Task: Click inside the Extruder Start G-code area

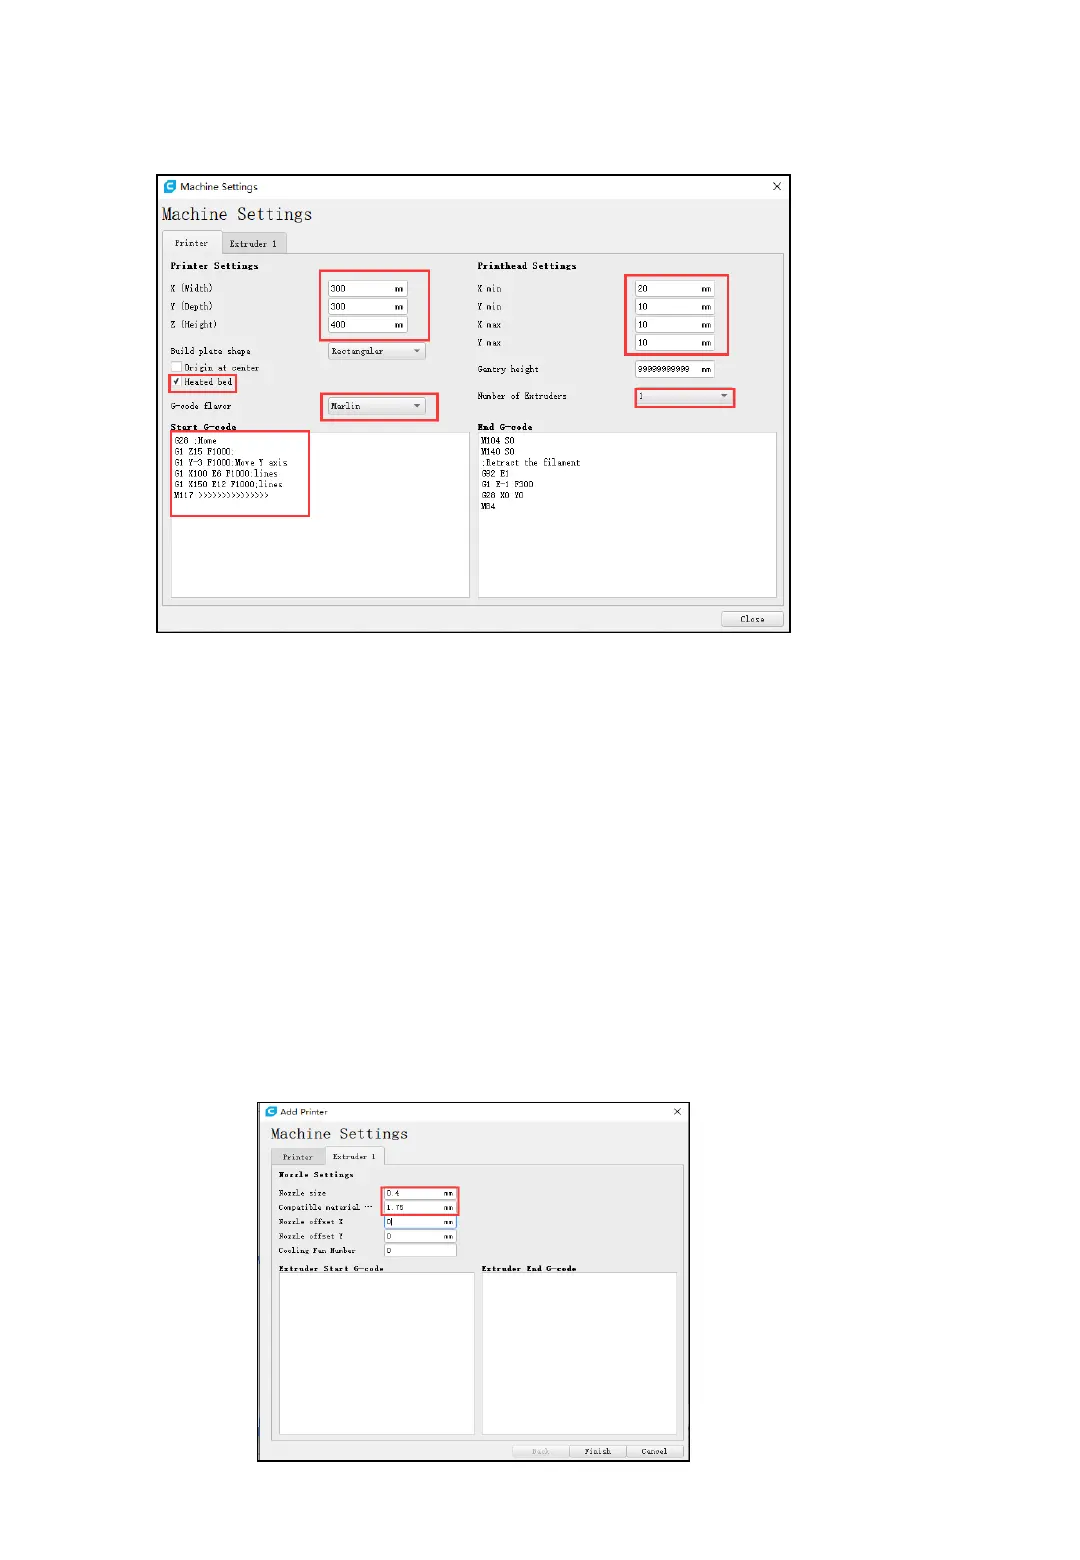Action: 376,1353
